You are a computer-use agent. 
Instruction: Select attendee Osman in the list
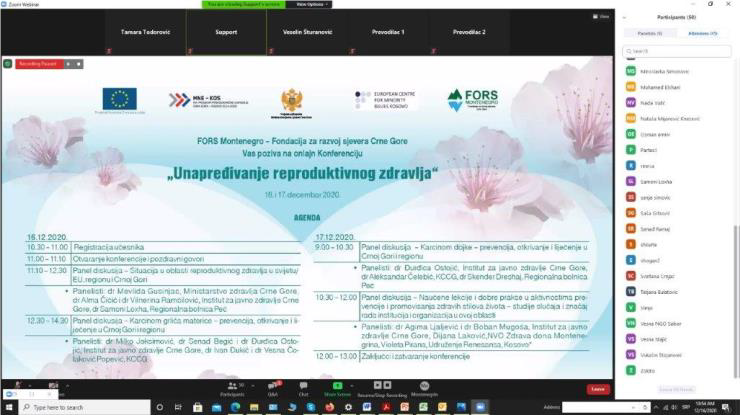click(x=678, y=135)
